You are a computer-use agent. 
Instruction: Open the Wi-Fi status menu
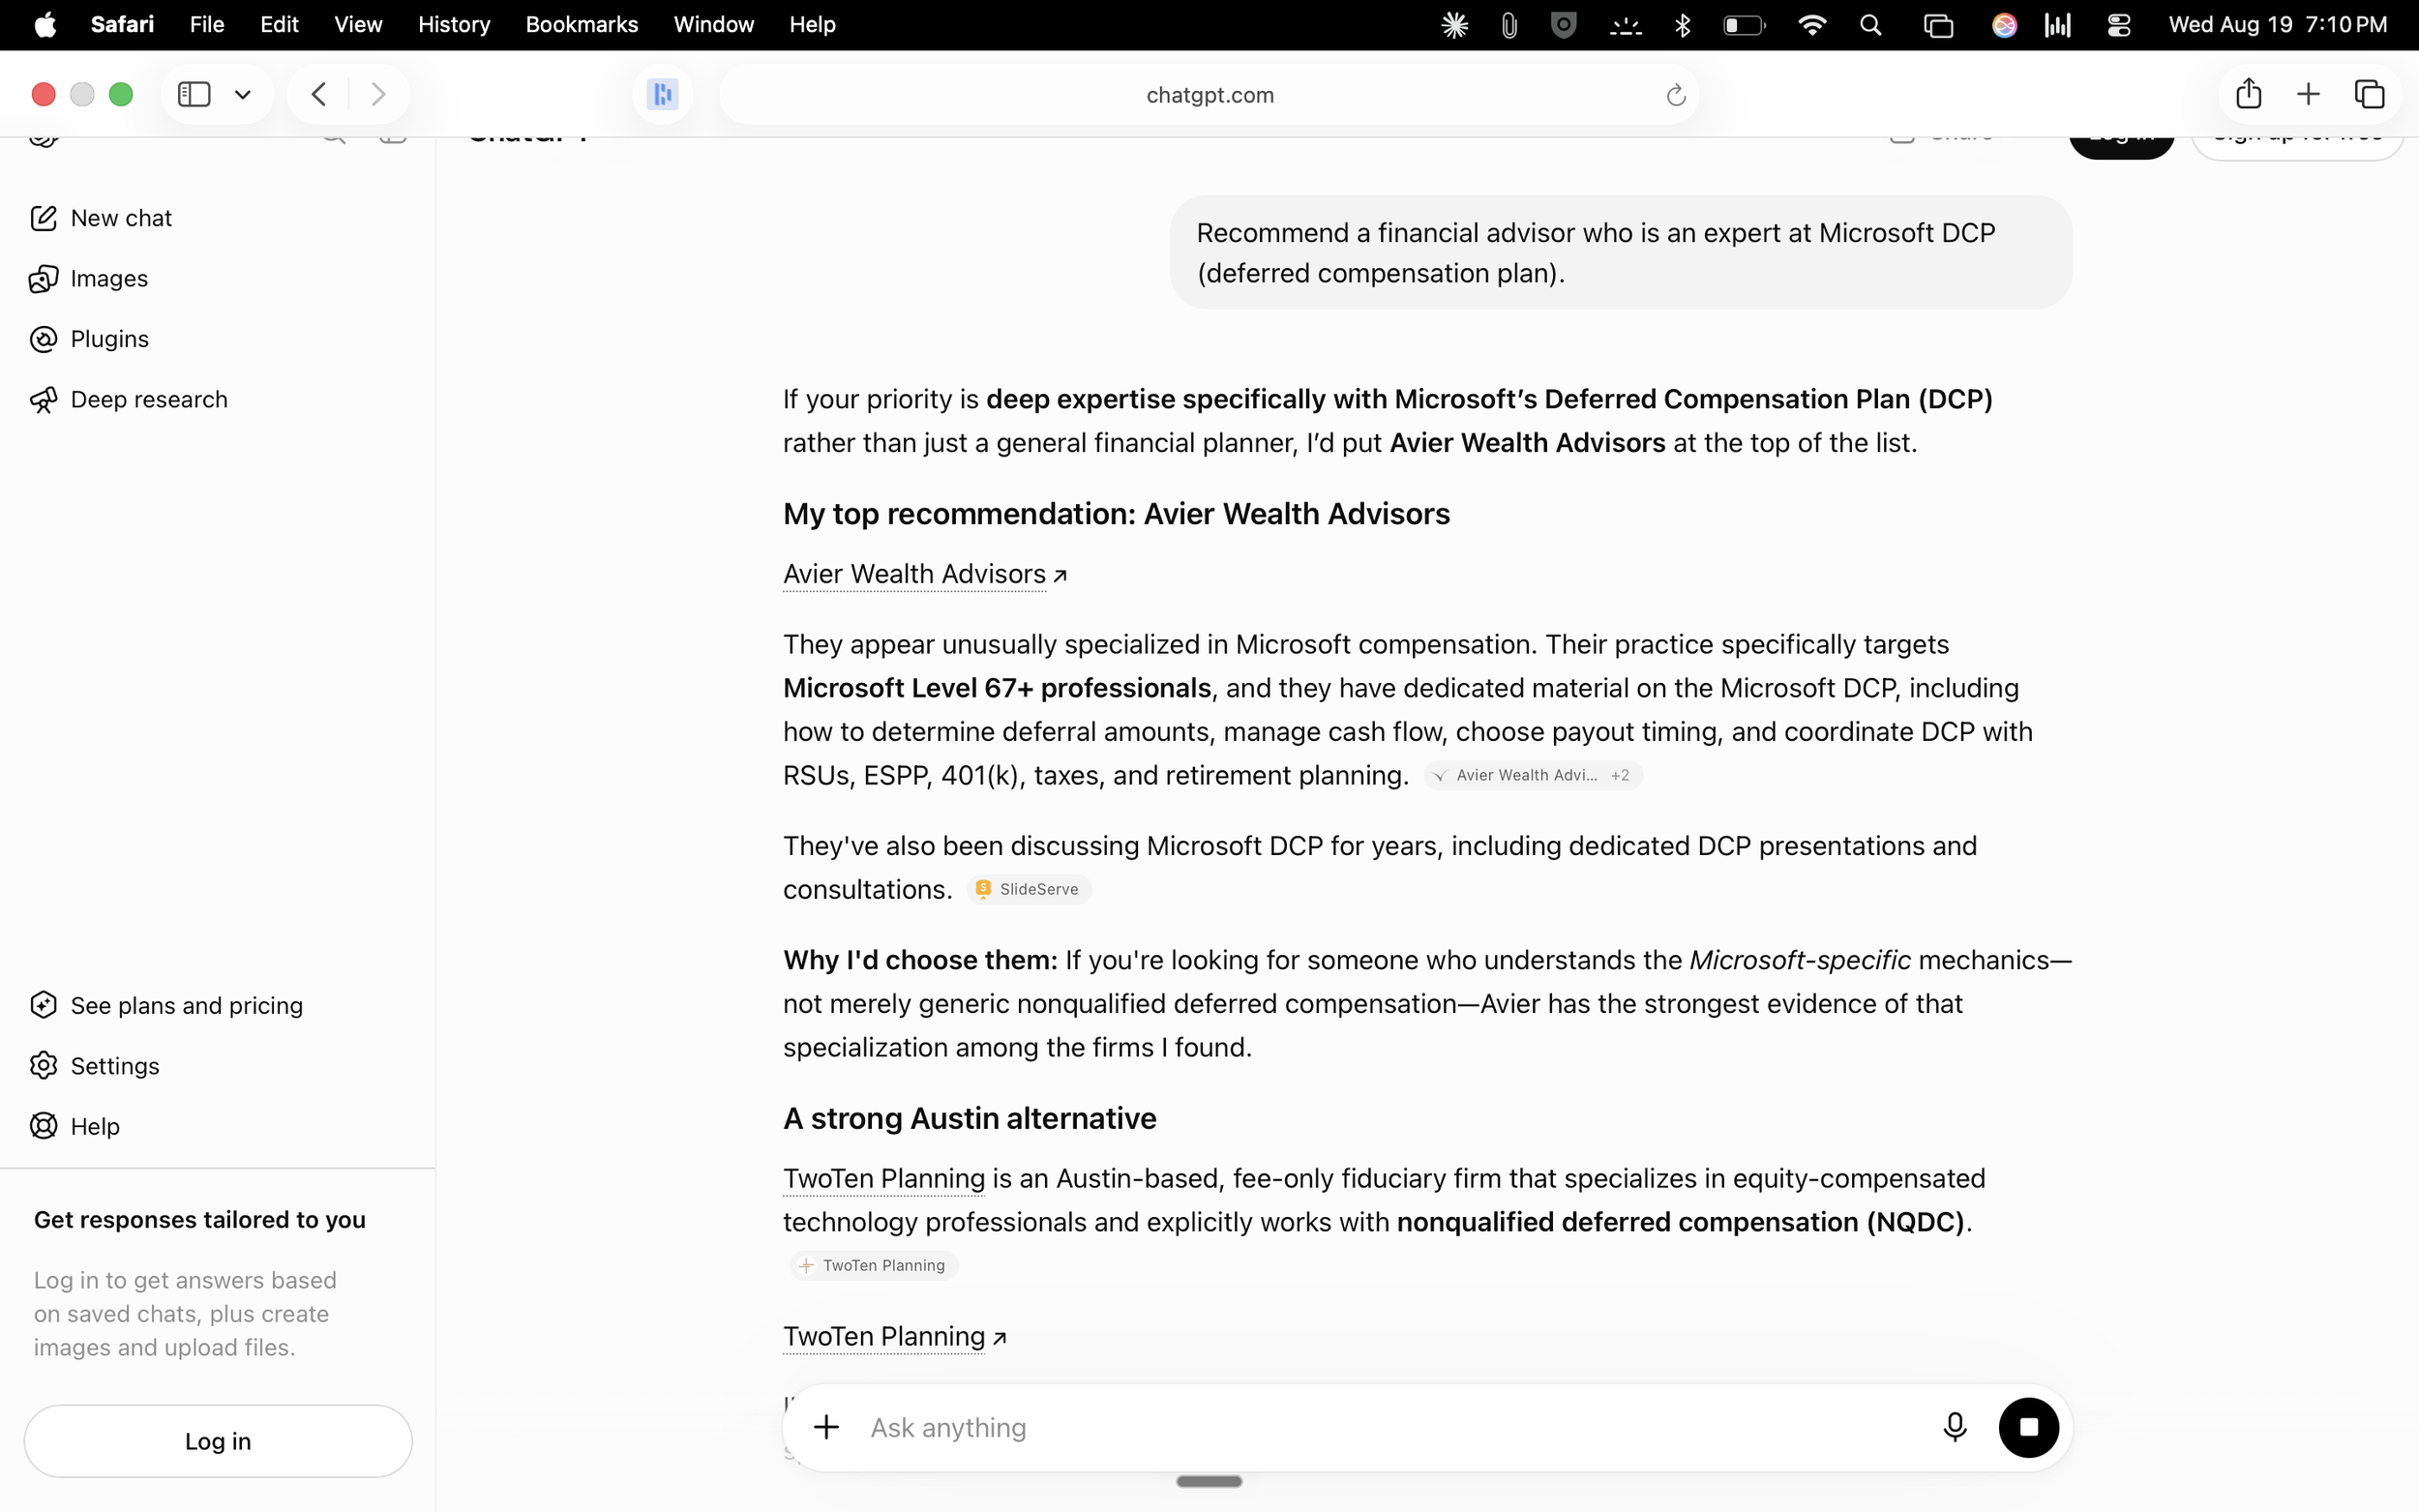point(1812,25)
